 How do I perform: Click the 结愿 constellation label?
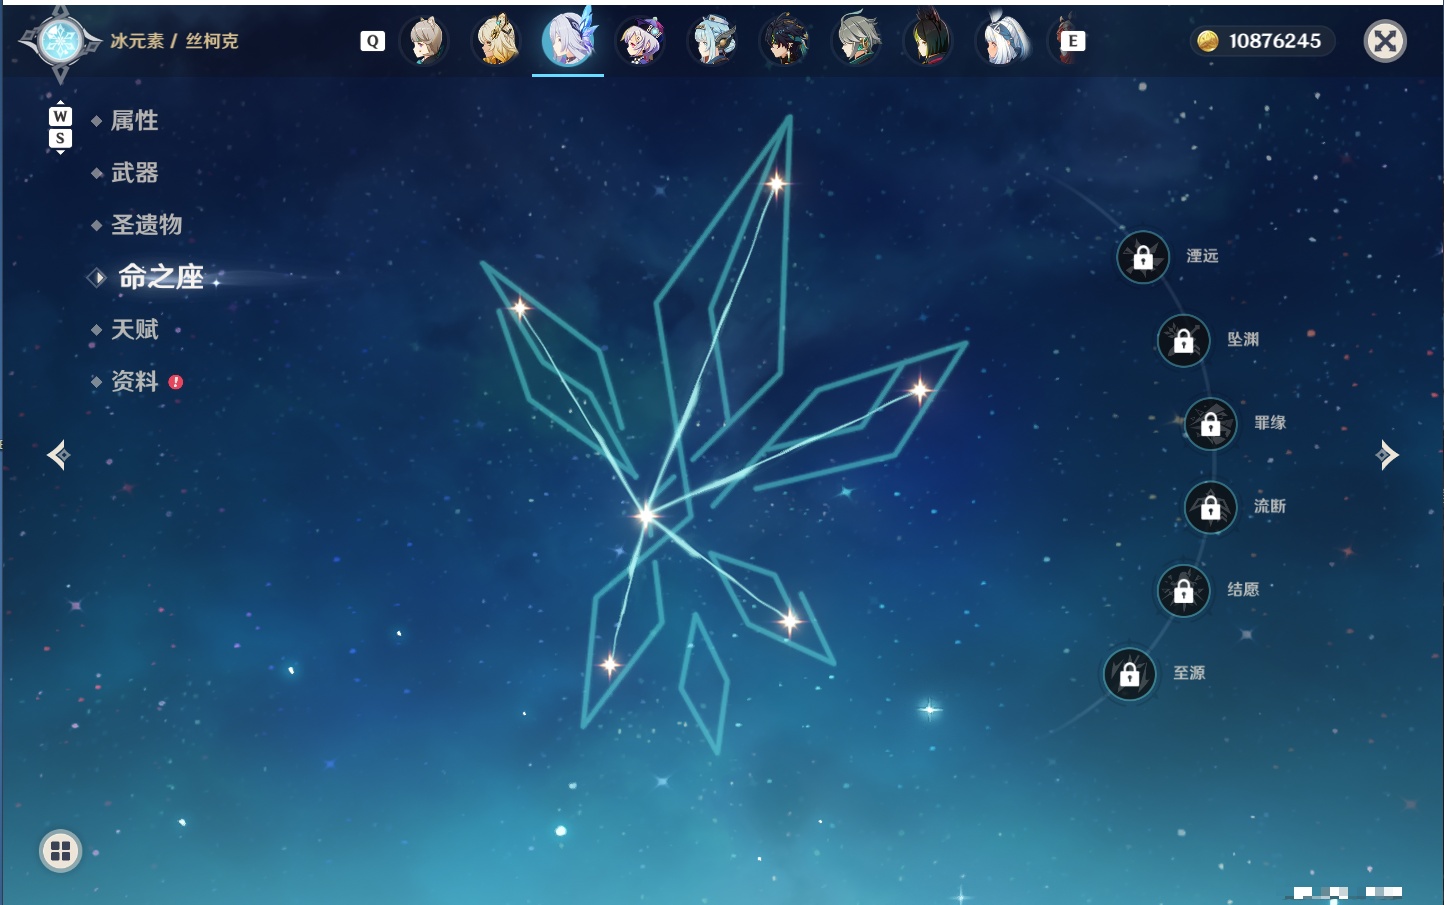(1243, 590)
